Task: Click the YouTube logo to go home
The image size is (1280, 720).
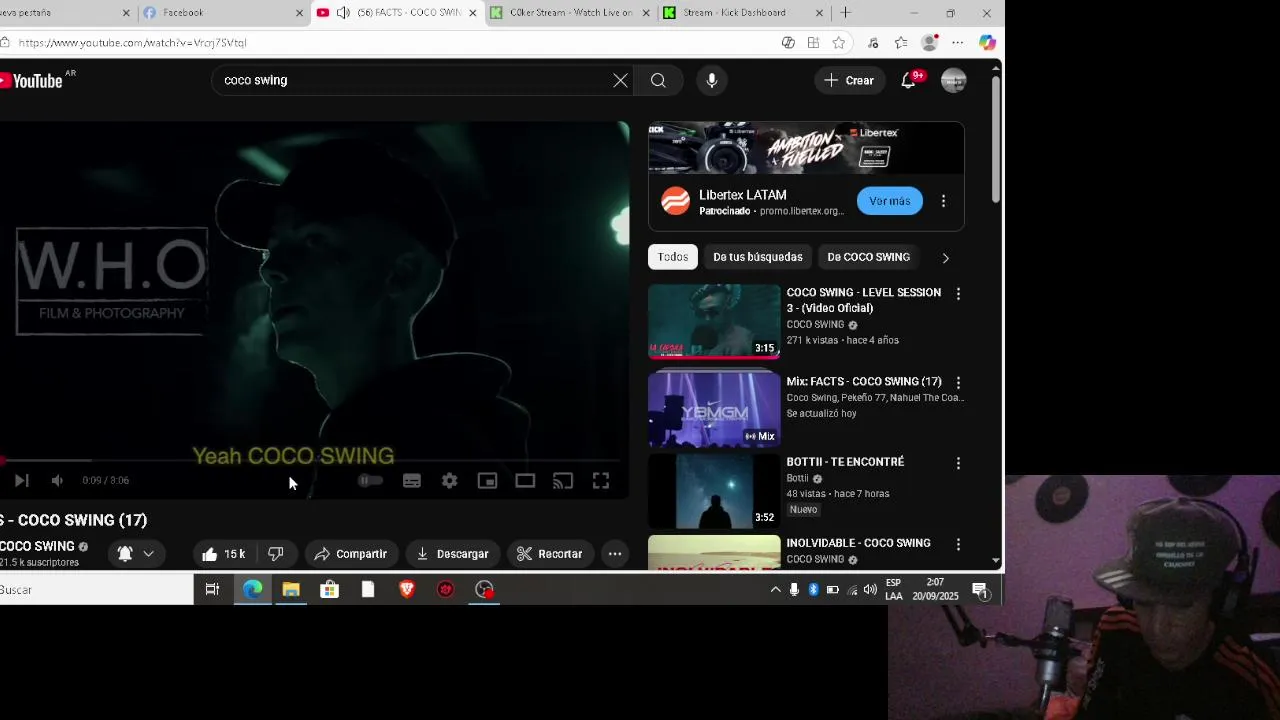Action: 32,81
